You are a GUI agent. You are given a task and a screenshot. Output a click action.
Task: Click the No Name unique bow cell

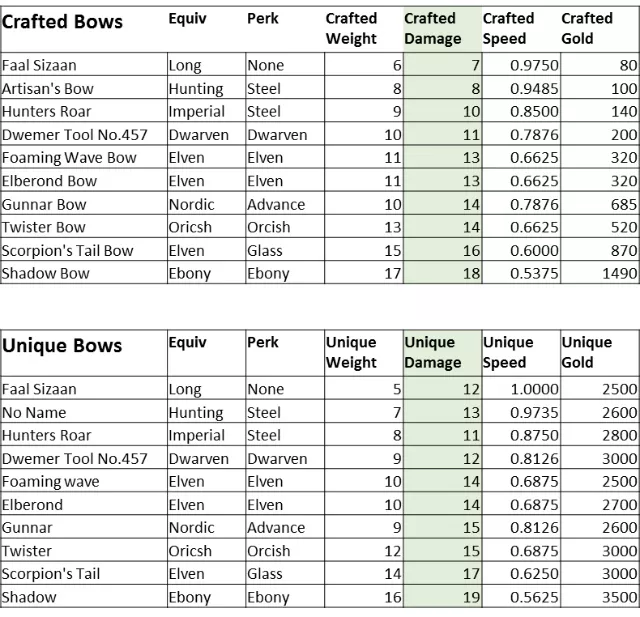(84, 413)
